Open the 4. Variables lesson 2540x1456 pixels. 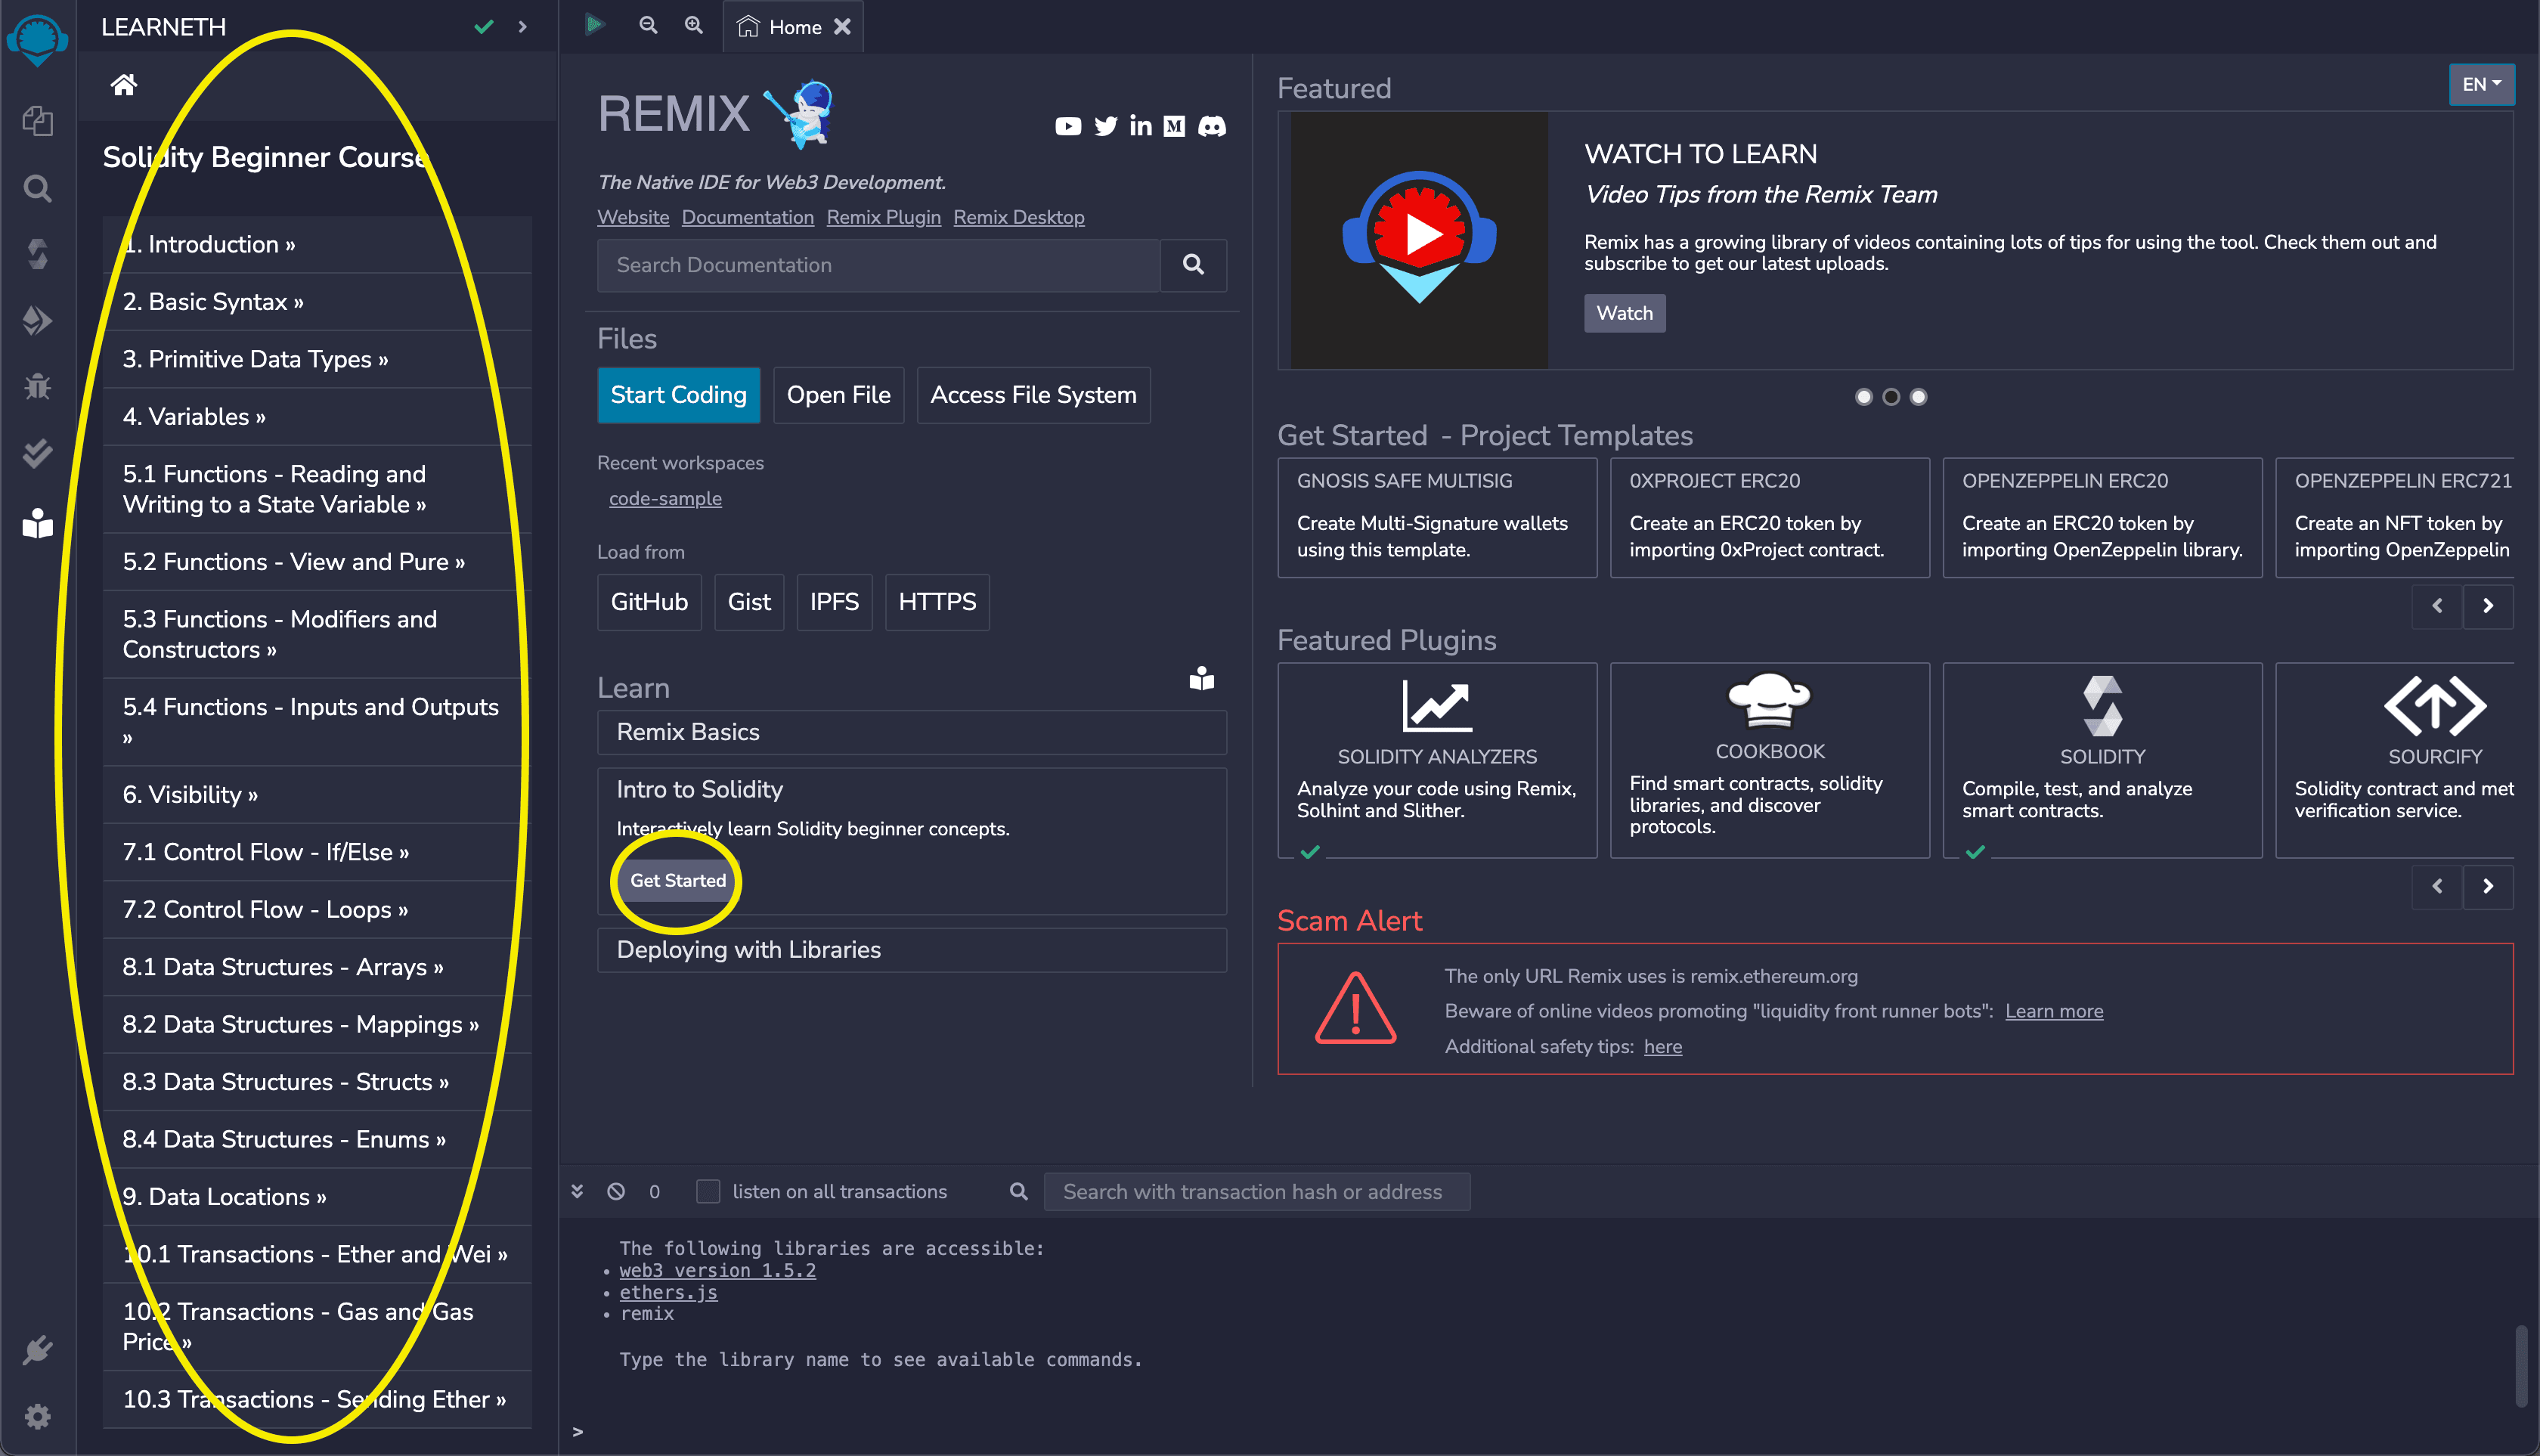194,416
